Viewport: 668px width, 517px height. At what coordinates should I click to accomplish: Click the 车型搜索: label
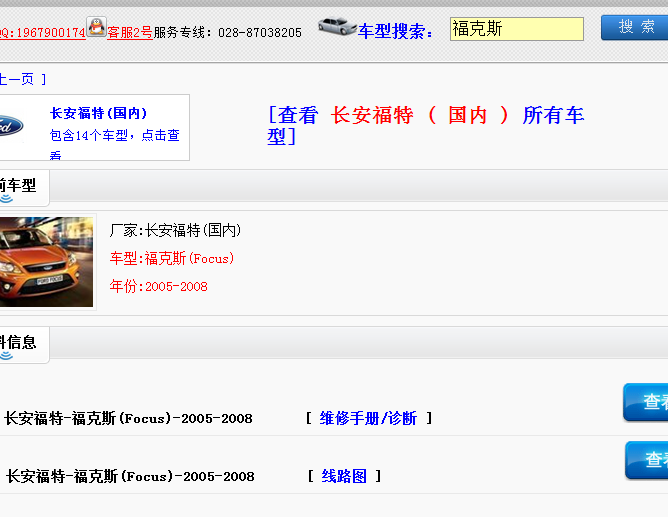395,31
